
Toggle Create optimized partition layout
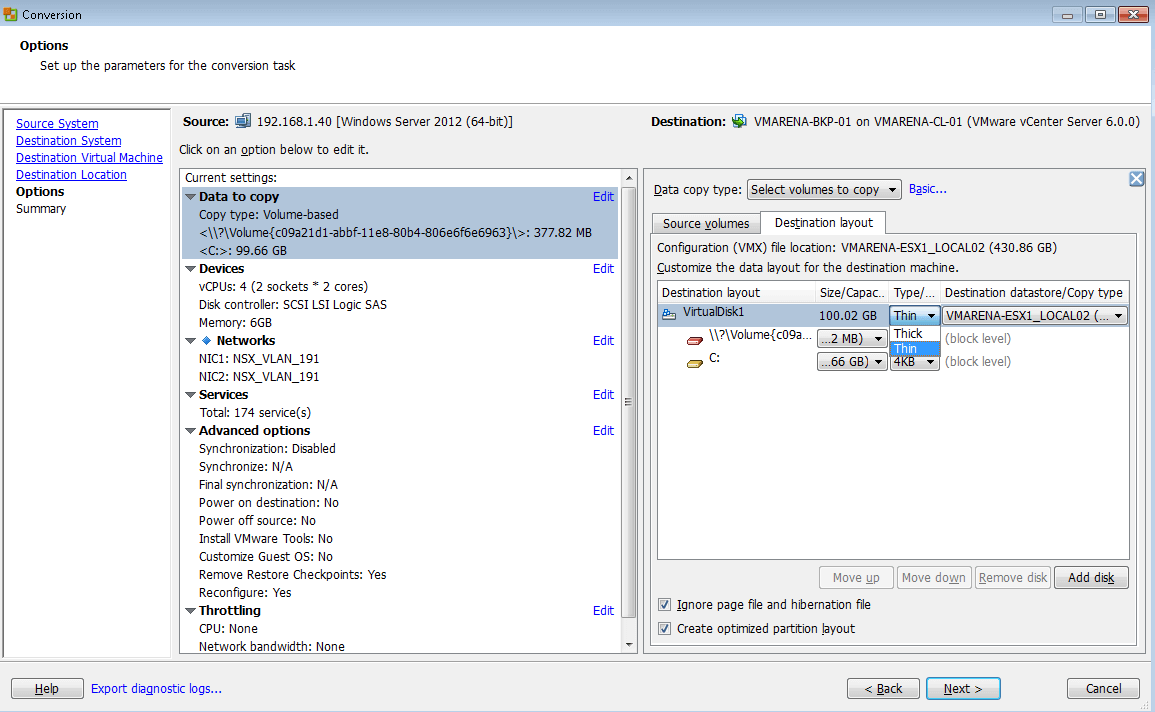[664, 629]
